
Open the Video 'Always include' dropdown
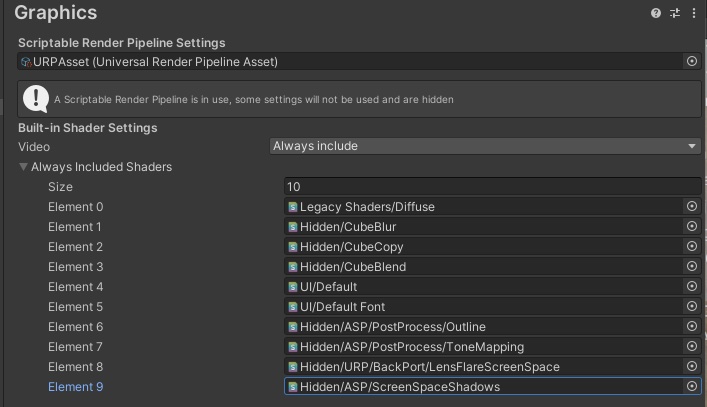485,146
